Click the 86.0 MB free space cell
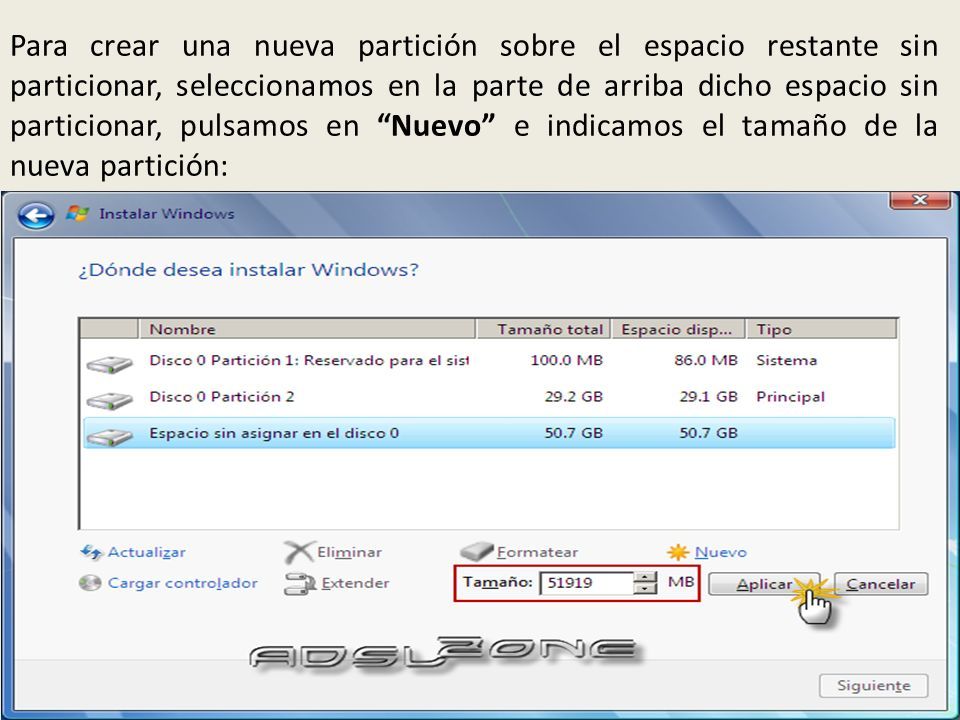The height and width of the screenshot is (720, 960). point(706,361)
